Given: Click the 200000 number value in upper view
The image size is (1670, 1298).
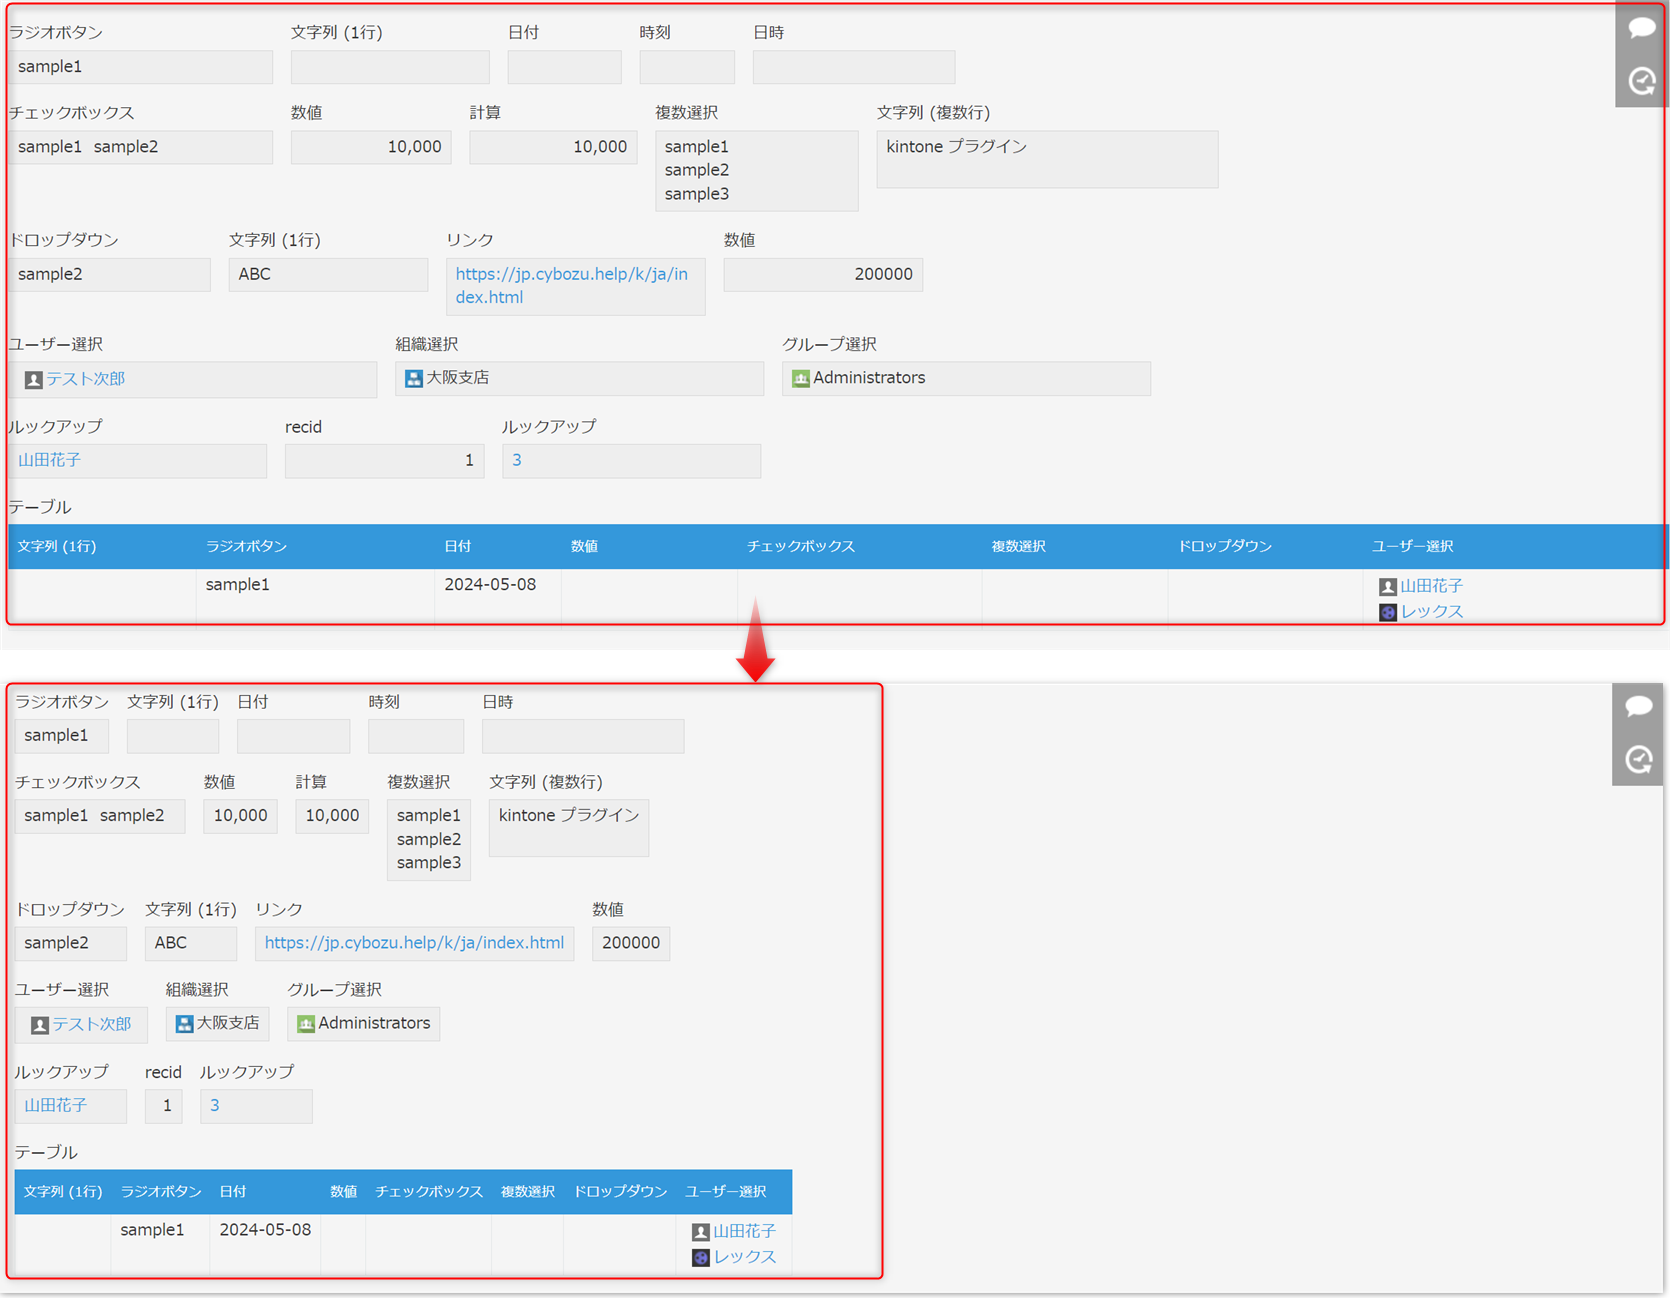Looking at the screenshot, I should (x=884, y=274).
